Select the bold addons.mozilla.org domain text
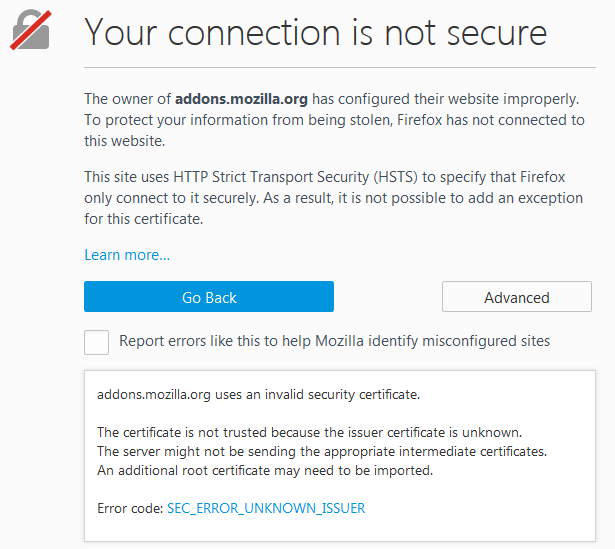615x549 pixels. click(x=241, y=99)
